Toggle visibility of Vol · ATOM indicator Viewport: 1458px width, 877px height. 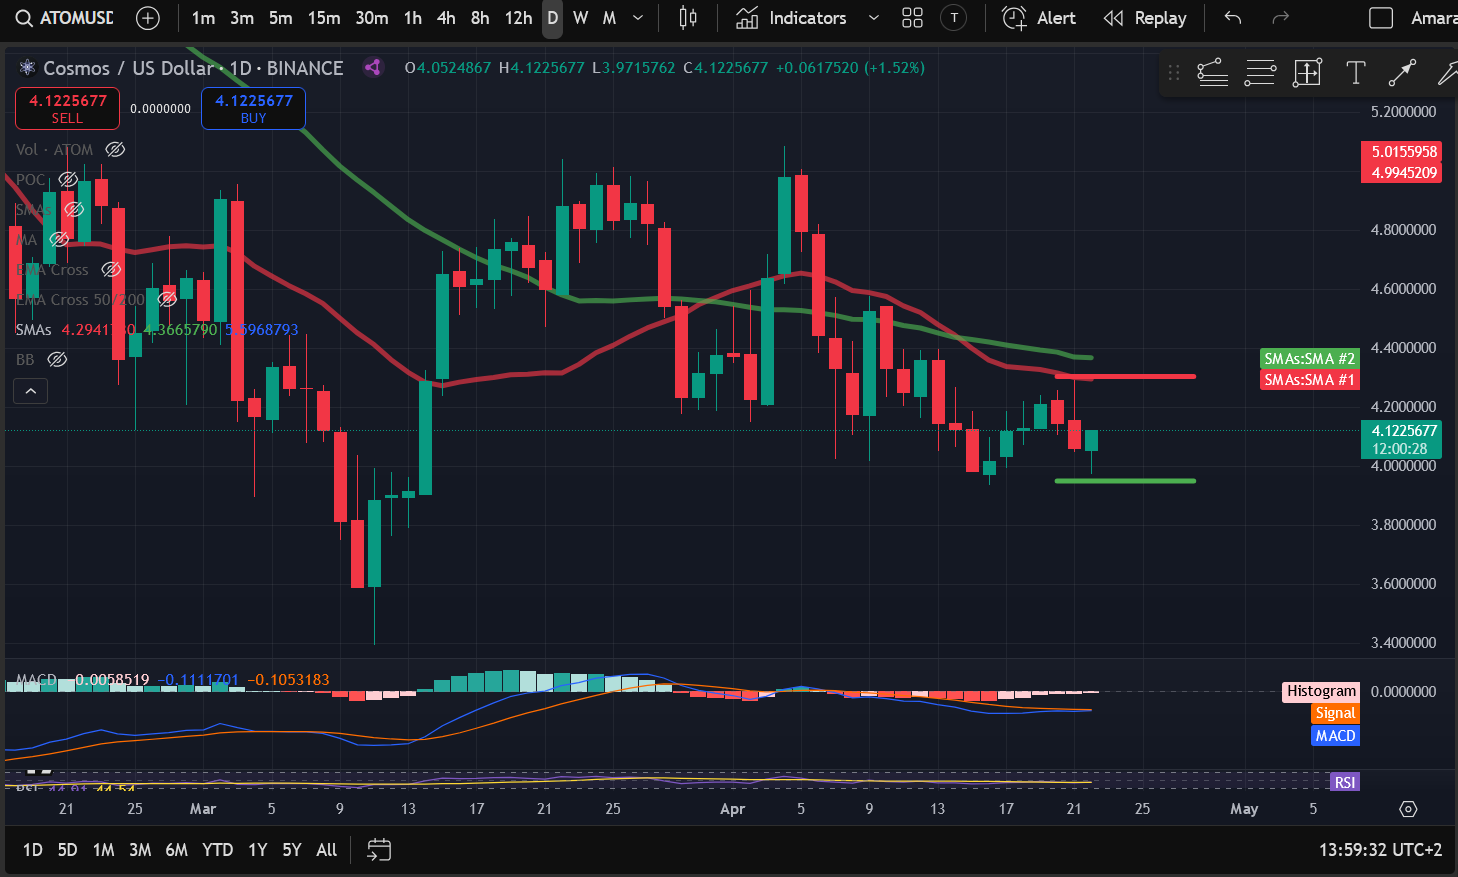coord(115,150)
